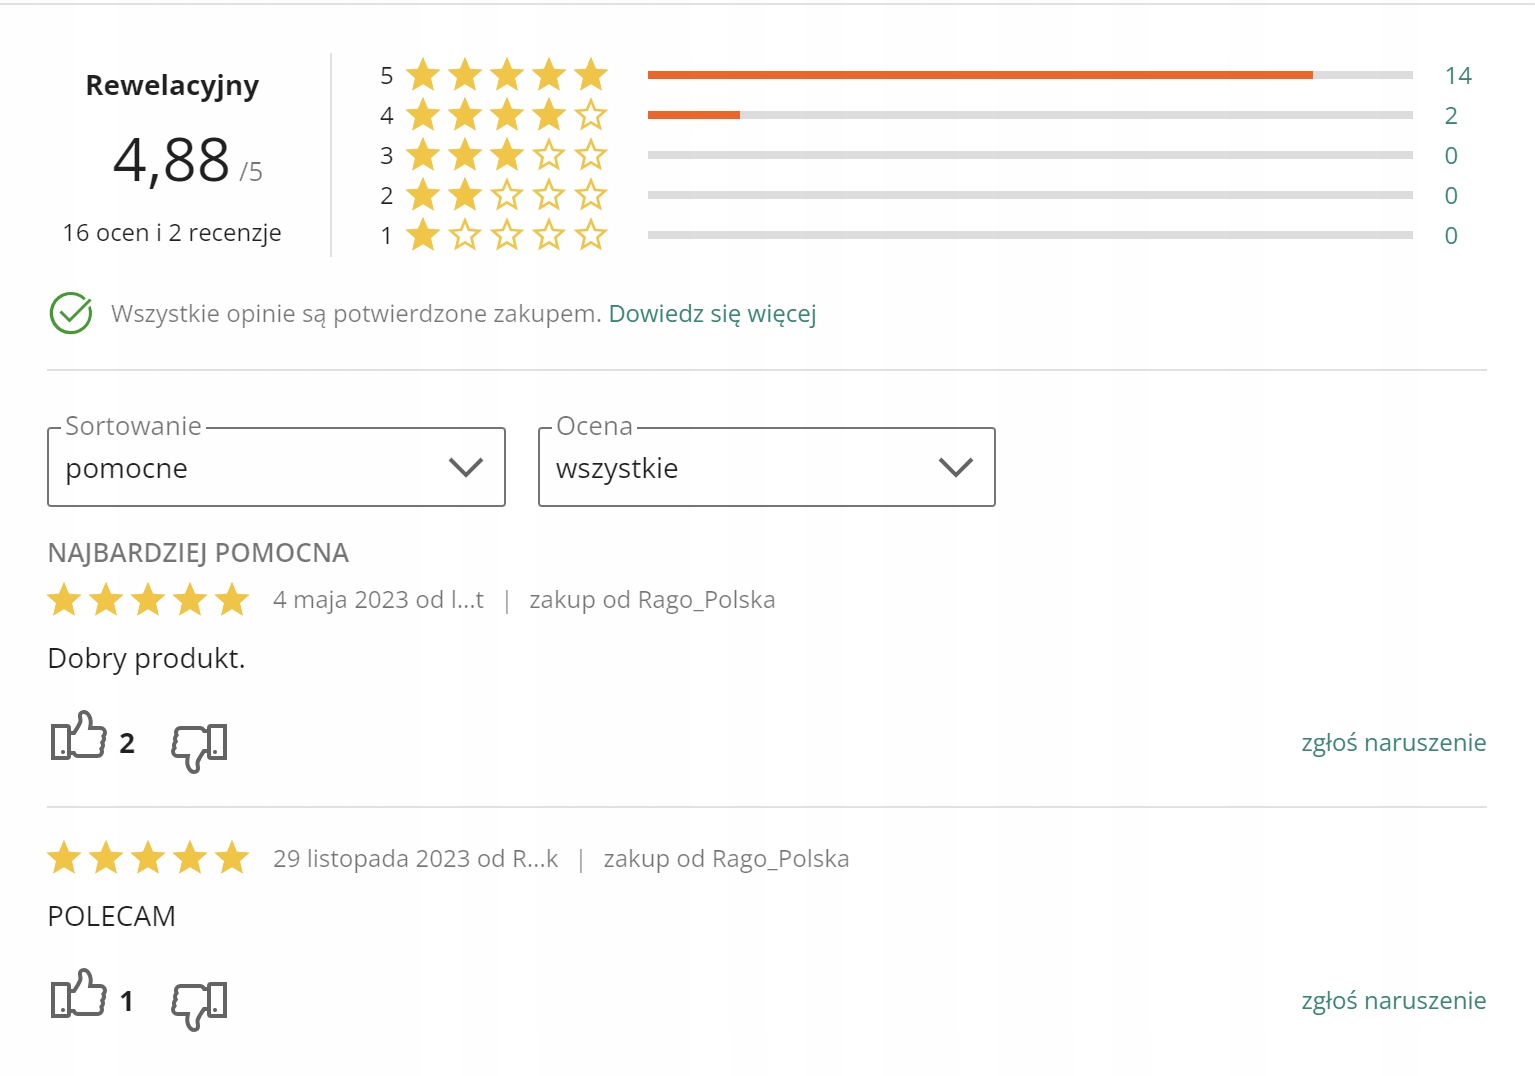Viewport: 1535px width, 1076px height.
Task: Open the "Dowiedz się więcej" link
Action: point(712,314)
